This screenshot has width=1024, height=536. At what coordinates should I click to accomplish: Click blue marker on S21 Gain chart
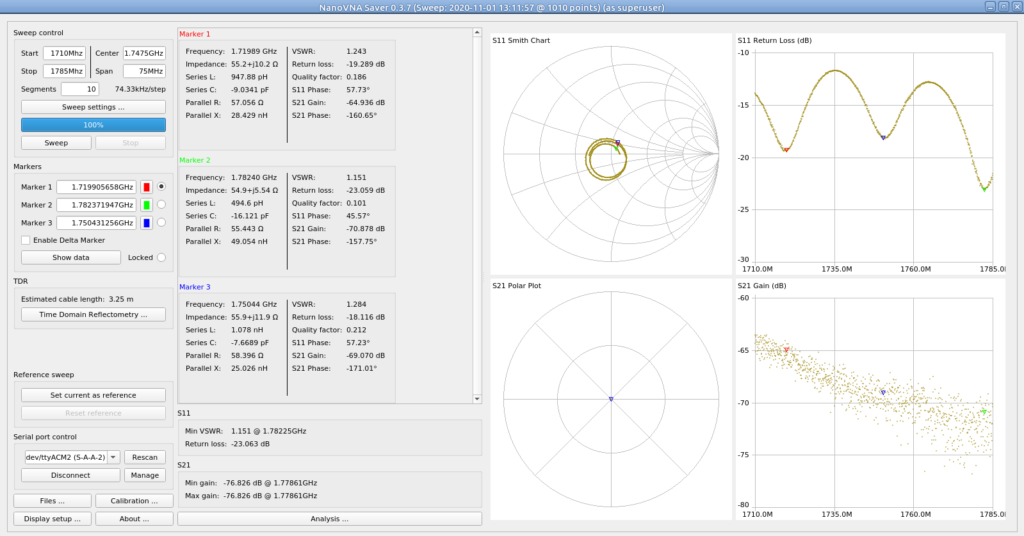click(x=884, y=392)
